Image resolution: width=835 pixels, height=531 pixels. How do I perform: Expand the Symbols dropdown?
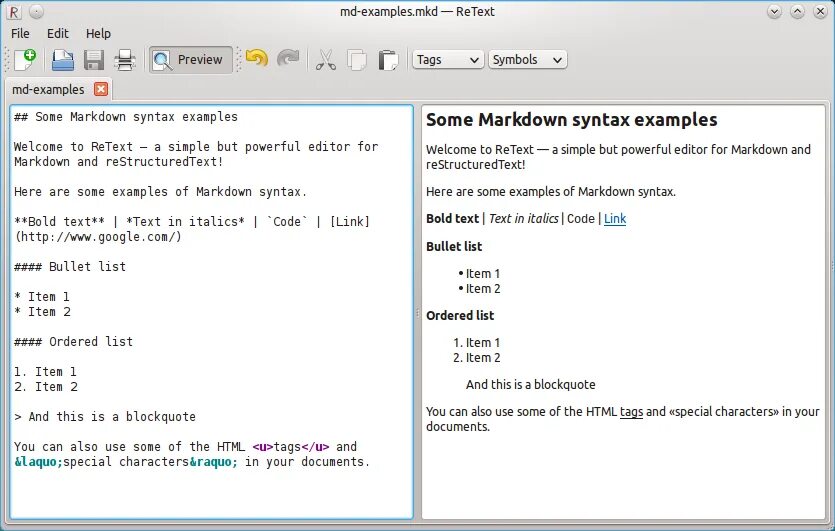click(527, 60)
